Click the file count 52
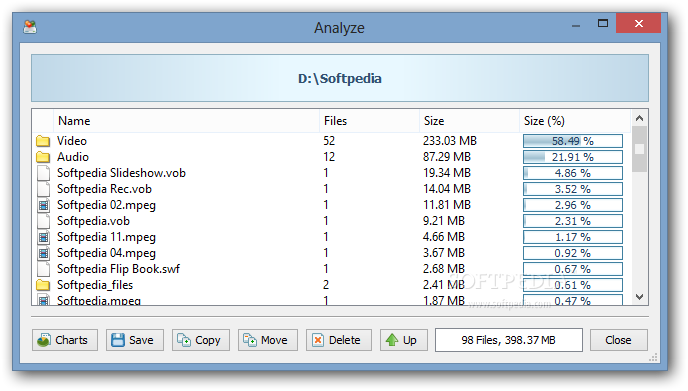 (x=329, y=141)
